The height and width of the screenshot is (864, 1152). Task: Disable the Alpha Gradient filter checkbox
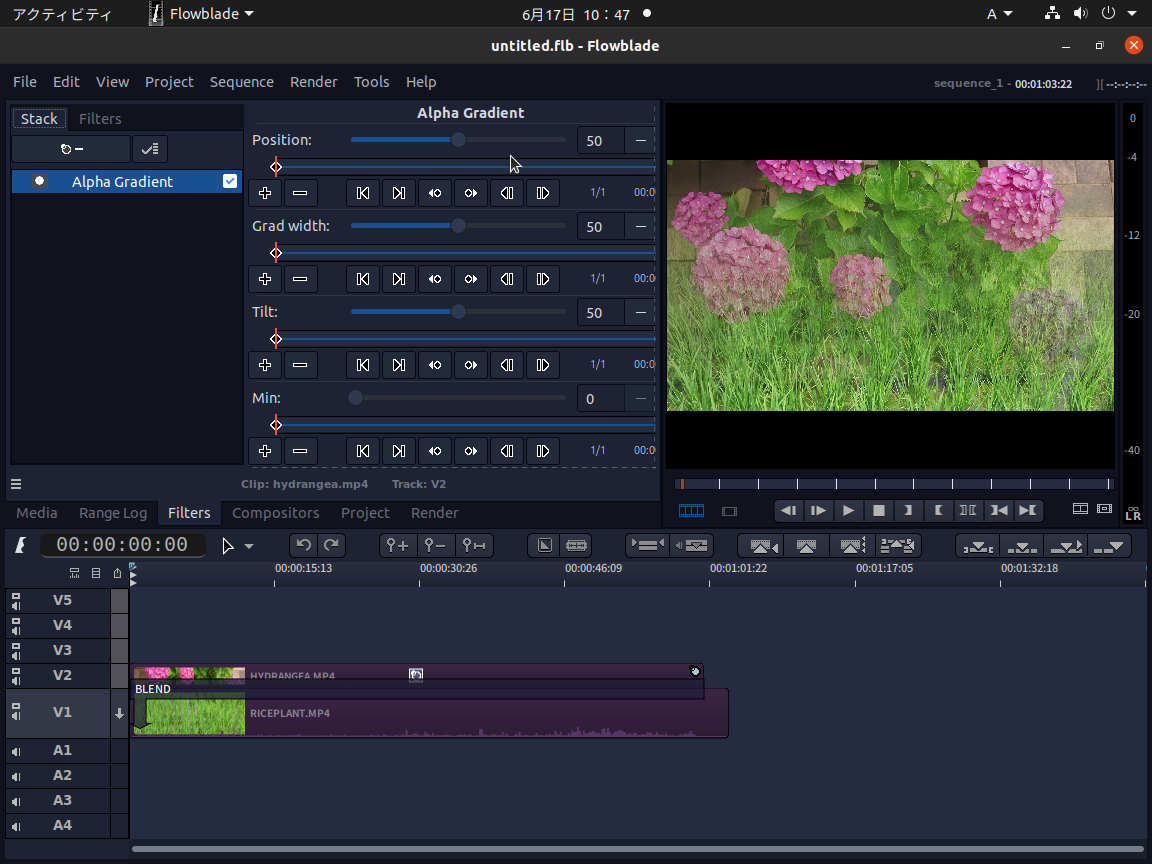pyautogui.click(x=230, y=181)
